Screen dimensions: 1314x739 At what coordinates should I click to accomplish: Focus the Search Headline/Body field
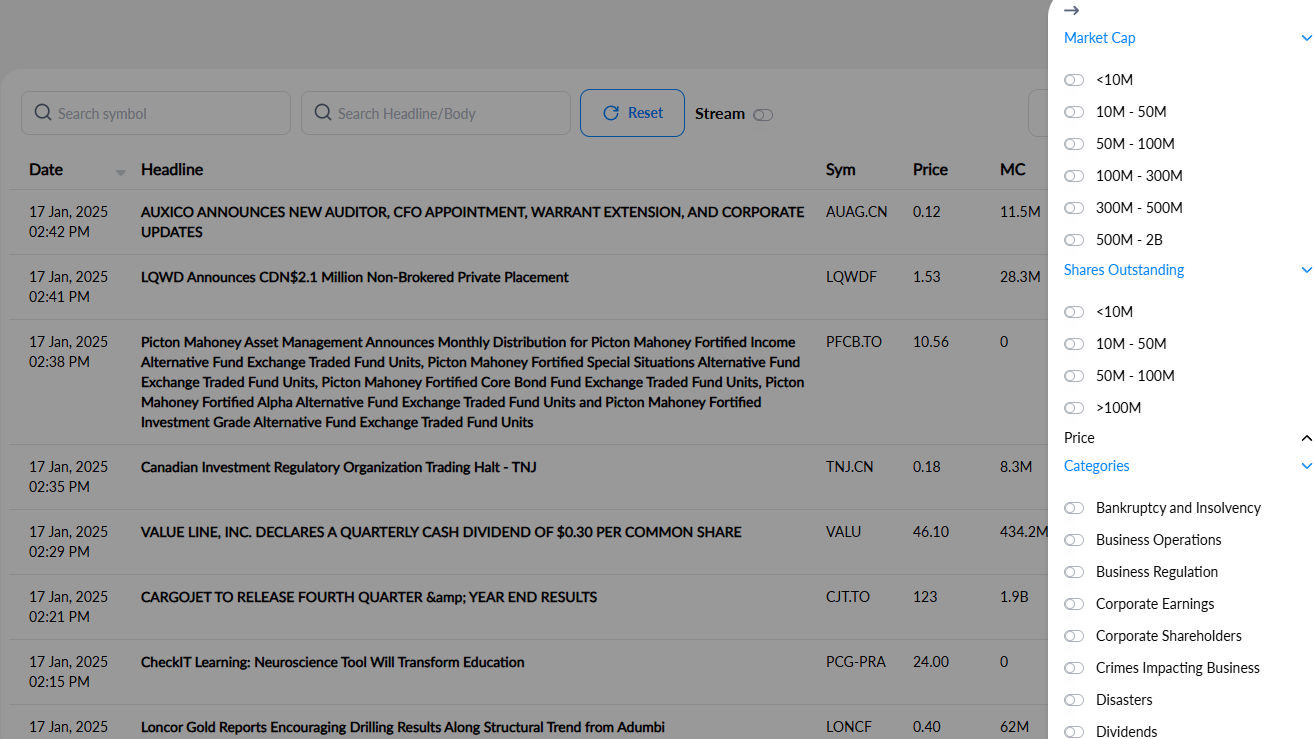(436, 113)
